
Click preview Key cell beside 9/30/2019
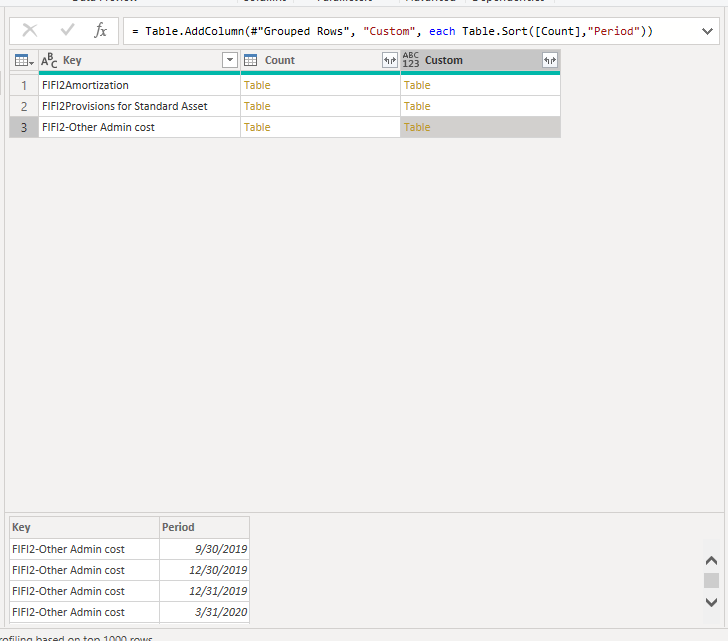[x=84, y=549]
